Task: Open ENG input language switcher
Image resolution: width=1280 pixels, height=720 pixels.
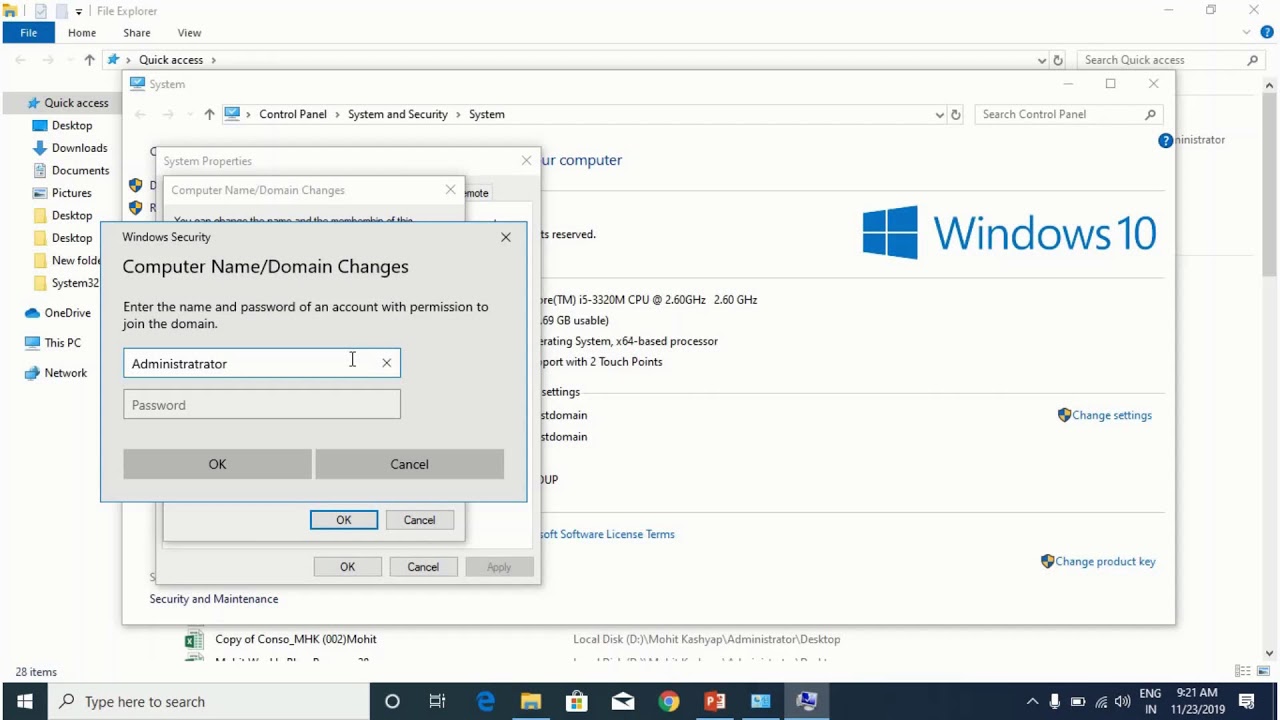Action: pyautogui.click(x=1150, y=701)
